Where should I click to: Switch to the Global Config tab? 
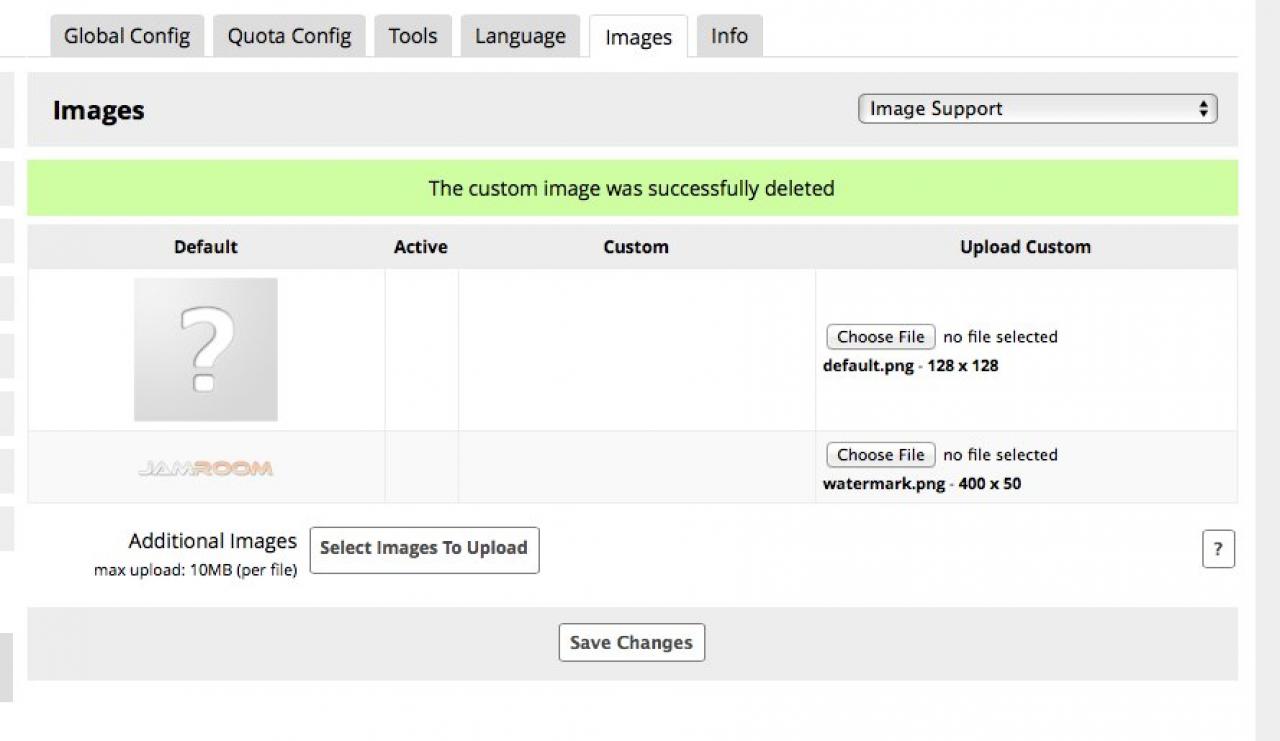tap(127, 36)
